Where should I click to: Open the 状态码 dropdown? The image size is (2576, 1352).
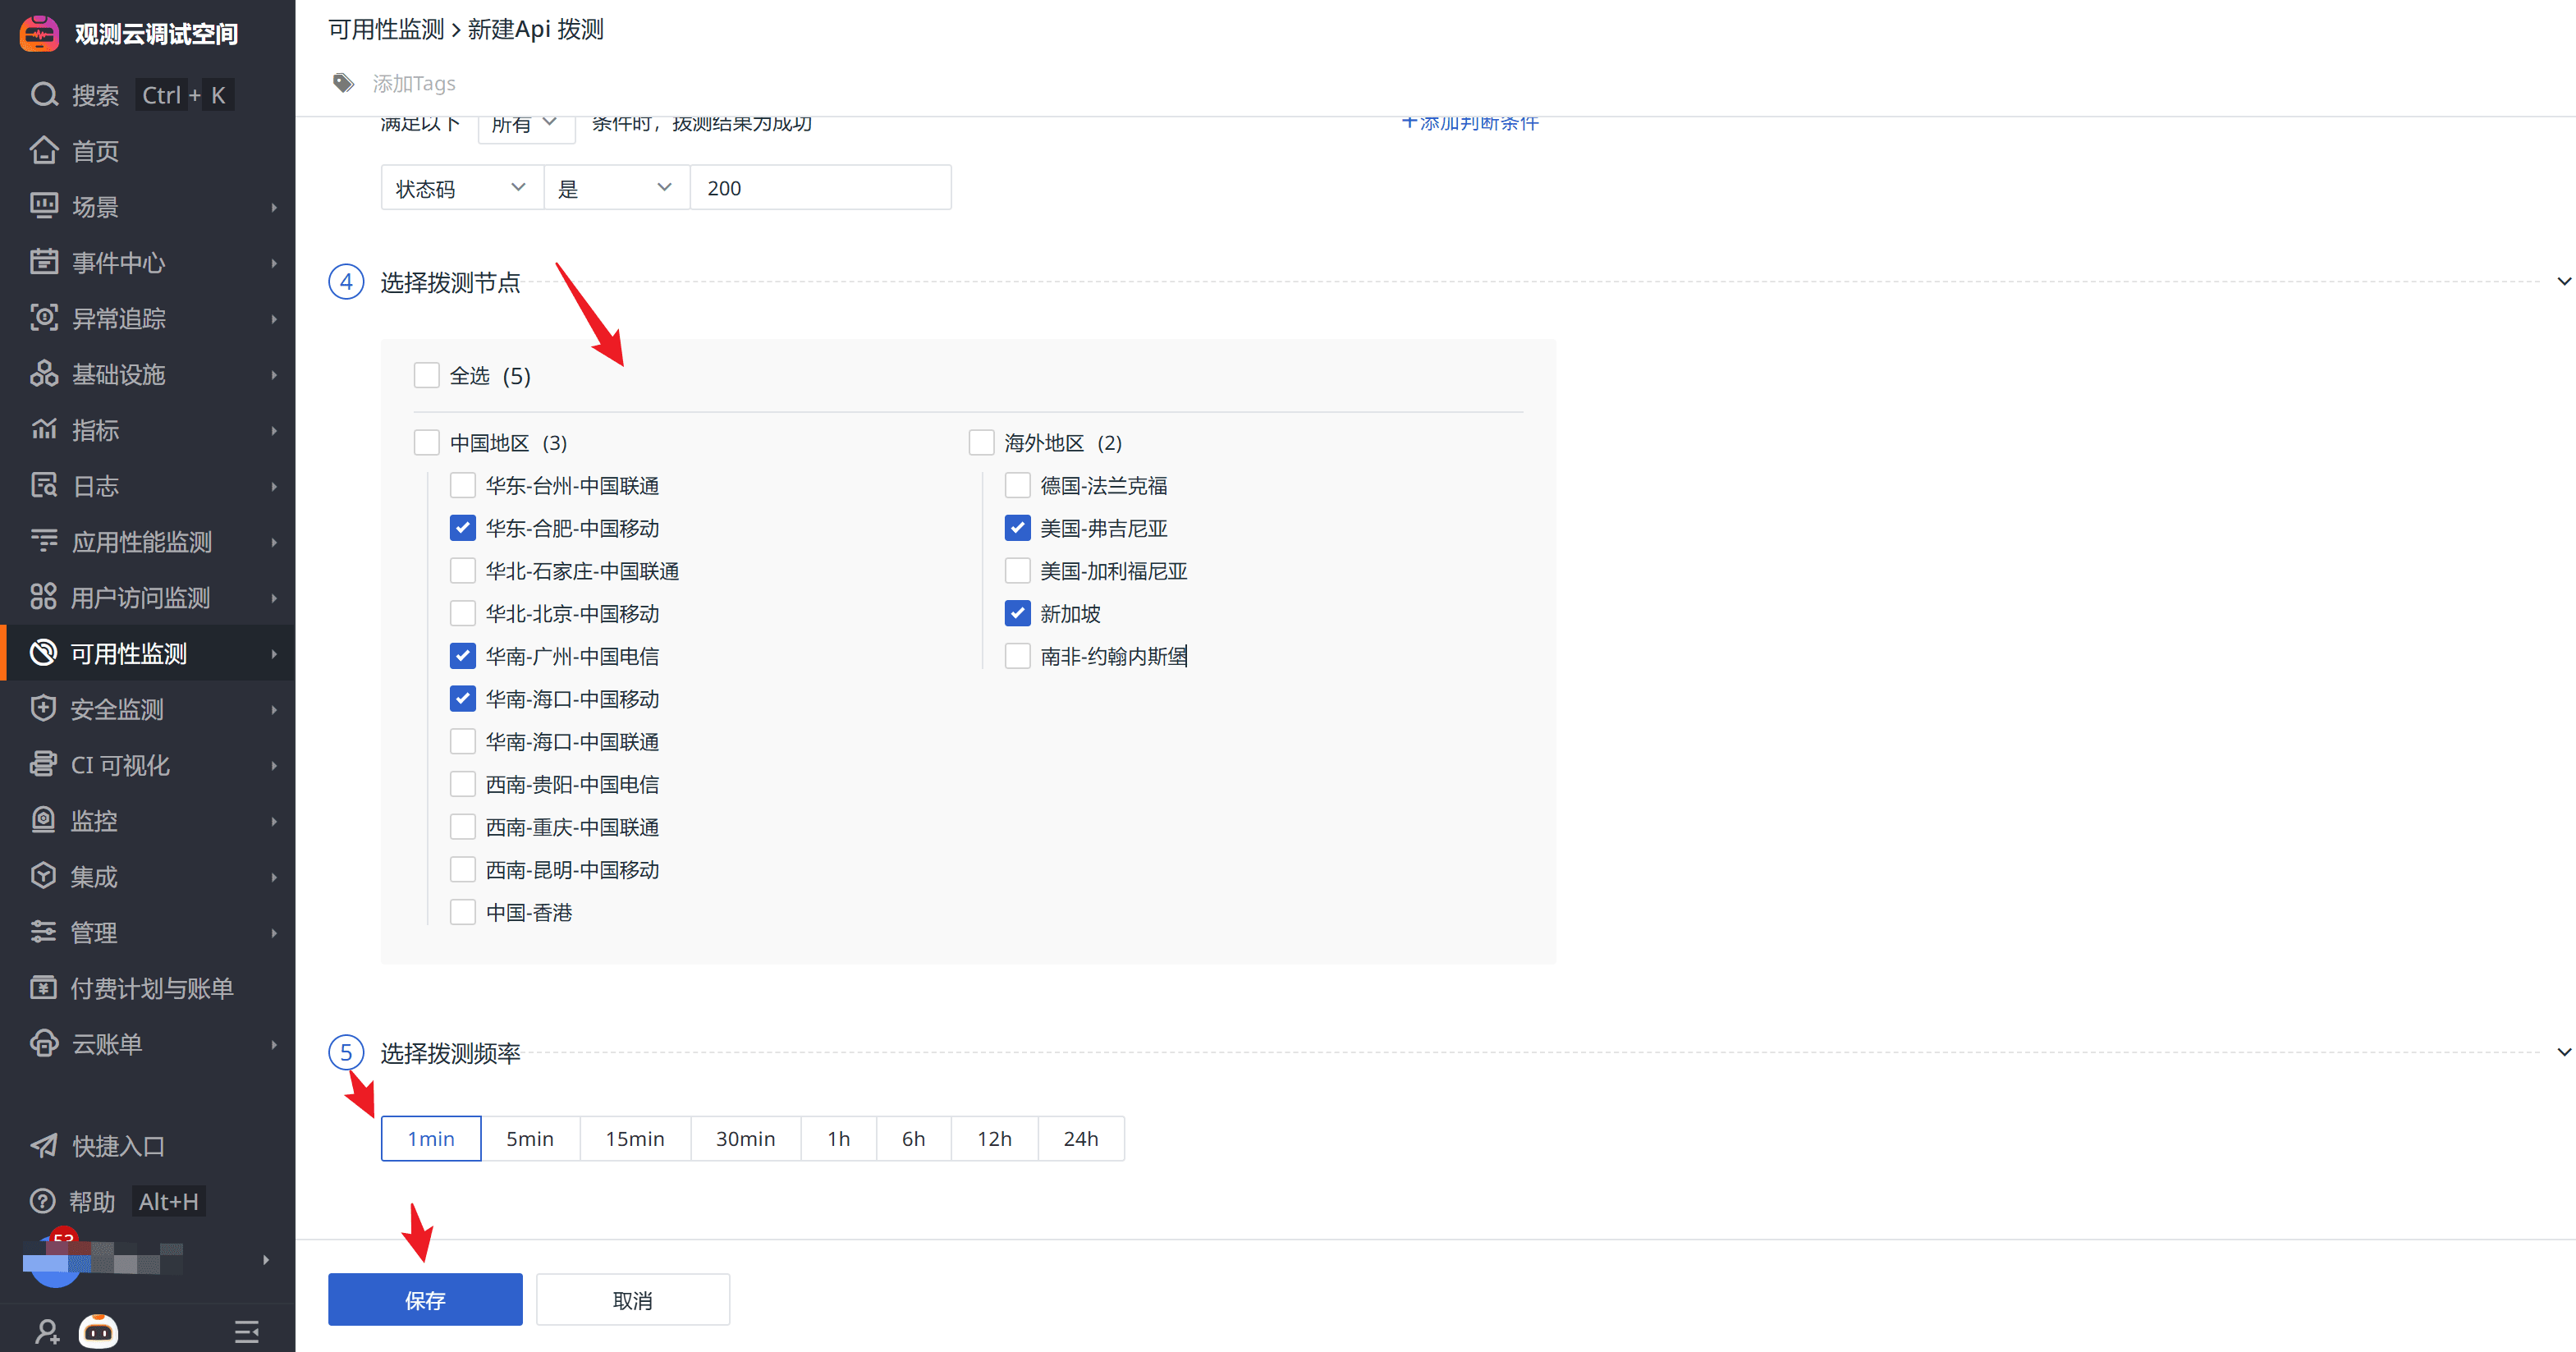[461, 188]
